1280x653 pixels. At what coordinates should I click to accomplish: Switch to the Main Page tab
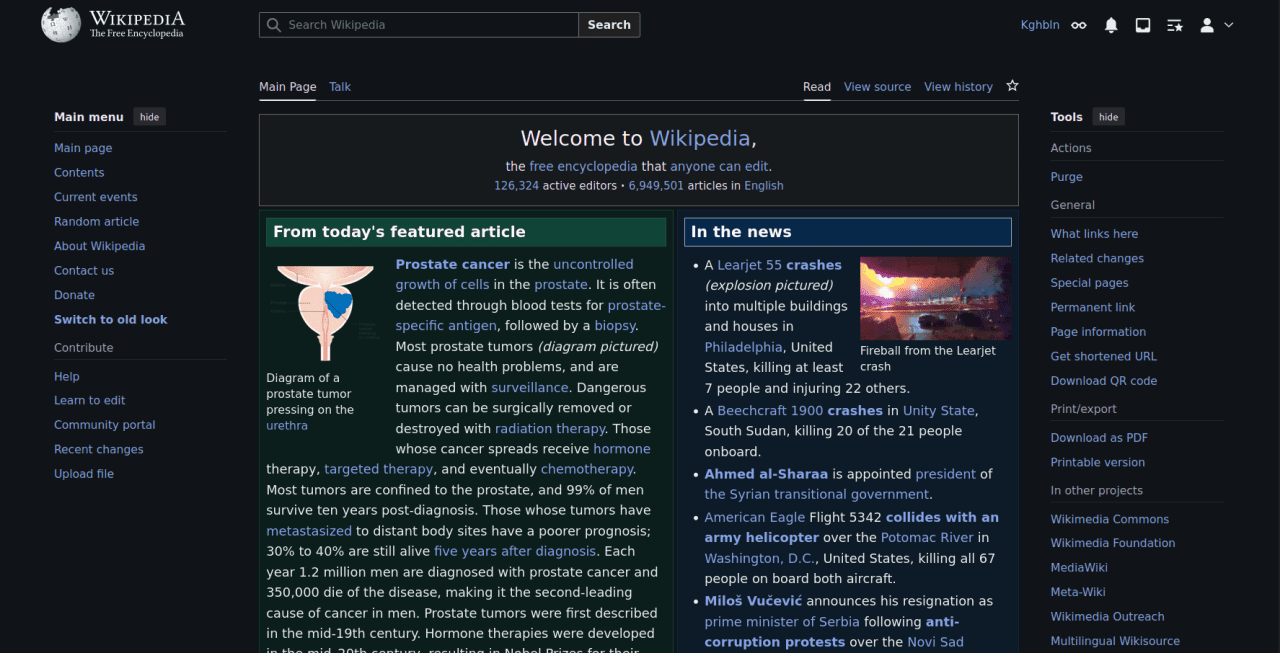coord(288,87)
